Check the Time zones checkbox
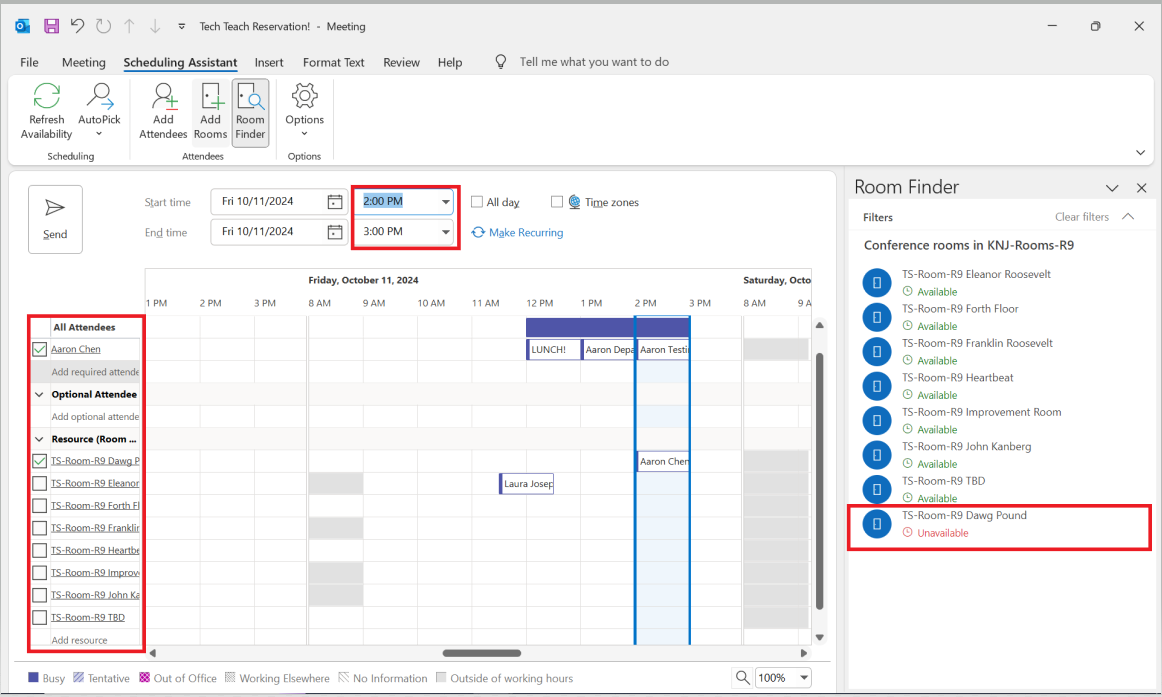This screenshot has width=1162, height=697. 557,202
